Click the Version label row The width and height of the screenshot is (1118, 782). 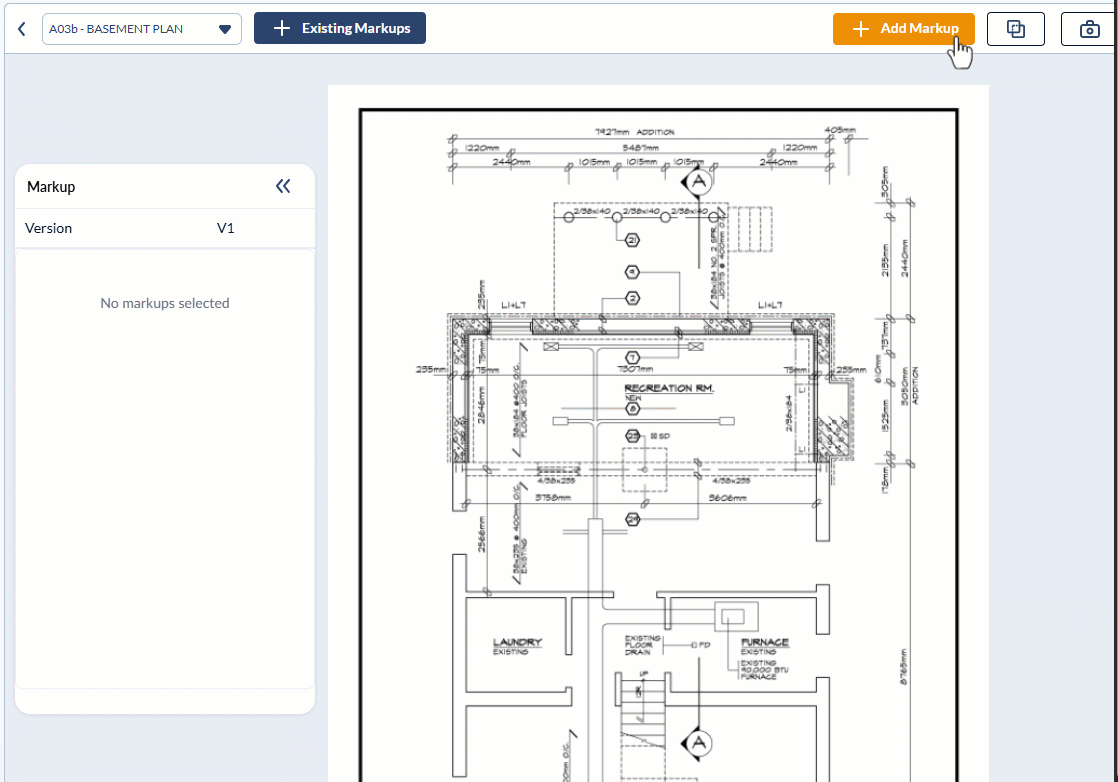click(x=49, y=228)
